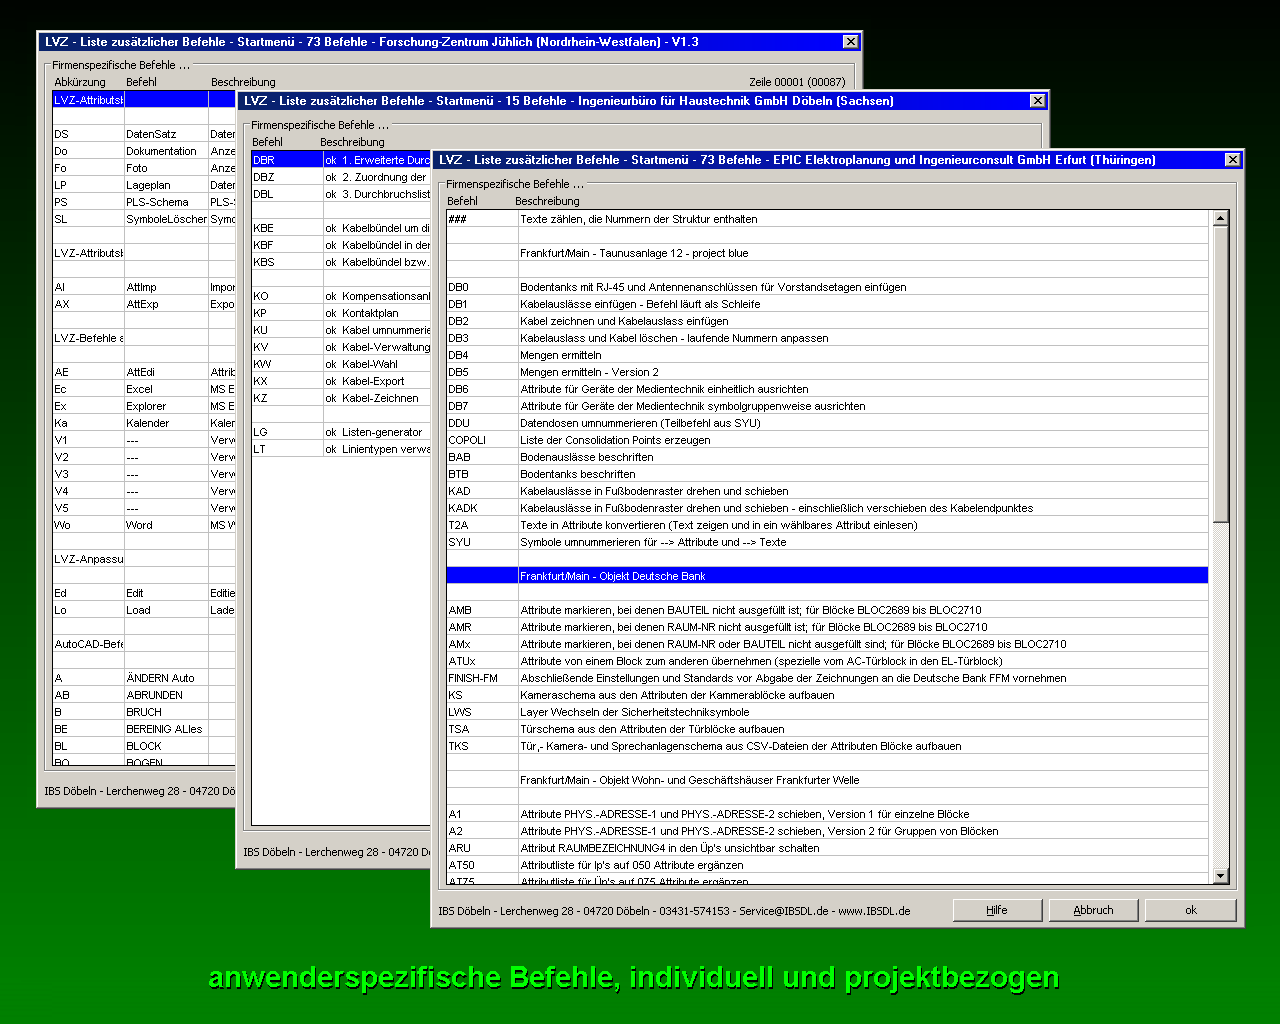Image resolution: width=1280 pixels, height=1024 pixels.
Task: Select LP Lageplan row in Jülich window
Action: (x=144, y=185)
